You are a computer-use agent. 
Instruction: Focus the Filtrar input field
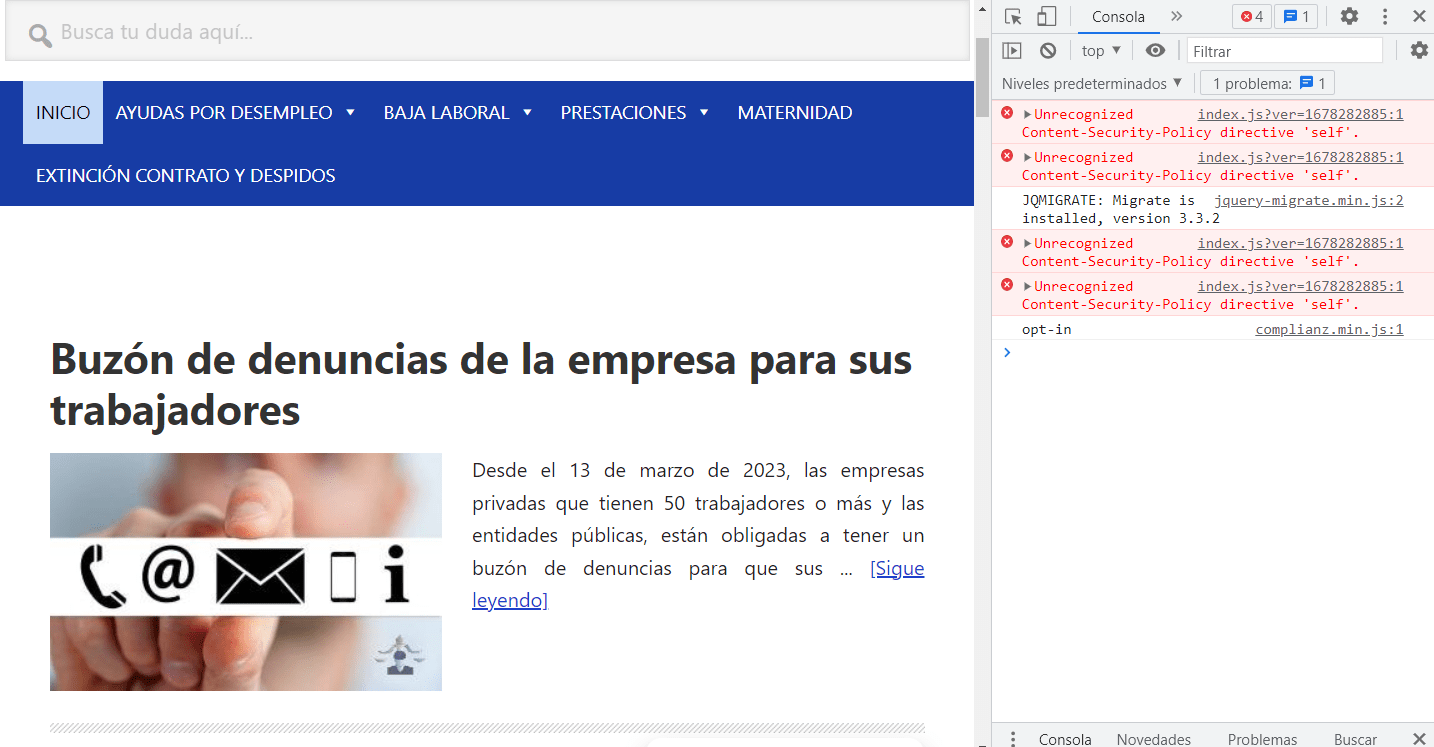[1285, 51]
